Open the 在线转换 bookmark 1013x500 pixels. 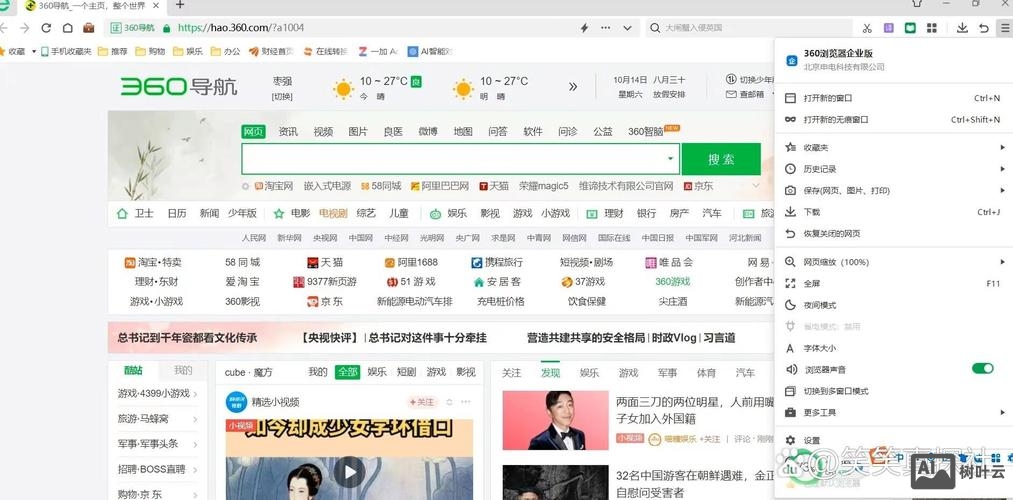pyautogui.click(x=326, y=51)
